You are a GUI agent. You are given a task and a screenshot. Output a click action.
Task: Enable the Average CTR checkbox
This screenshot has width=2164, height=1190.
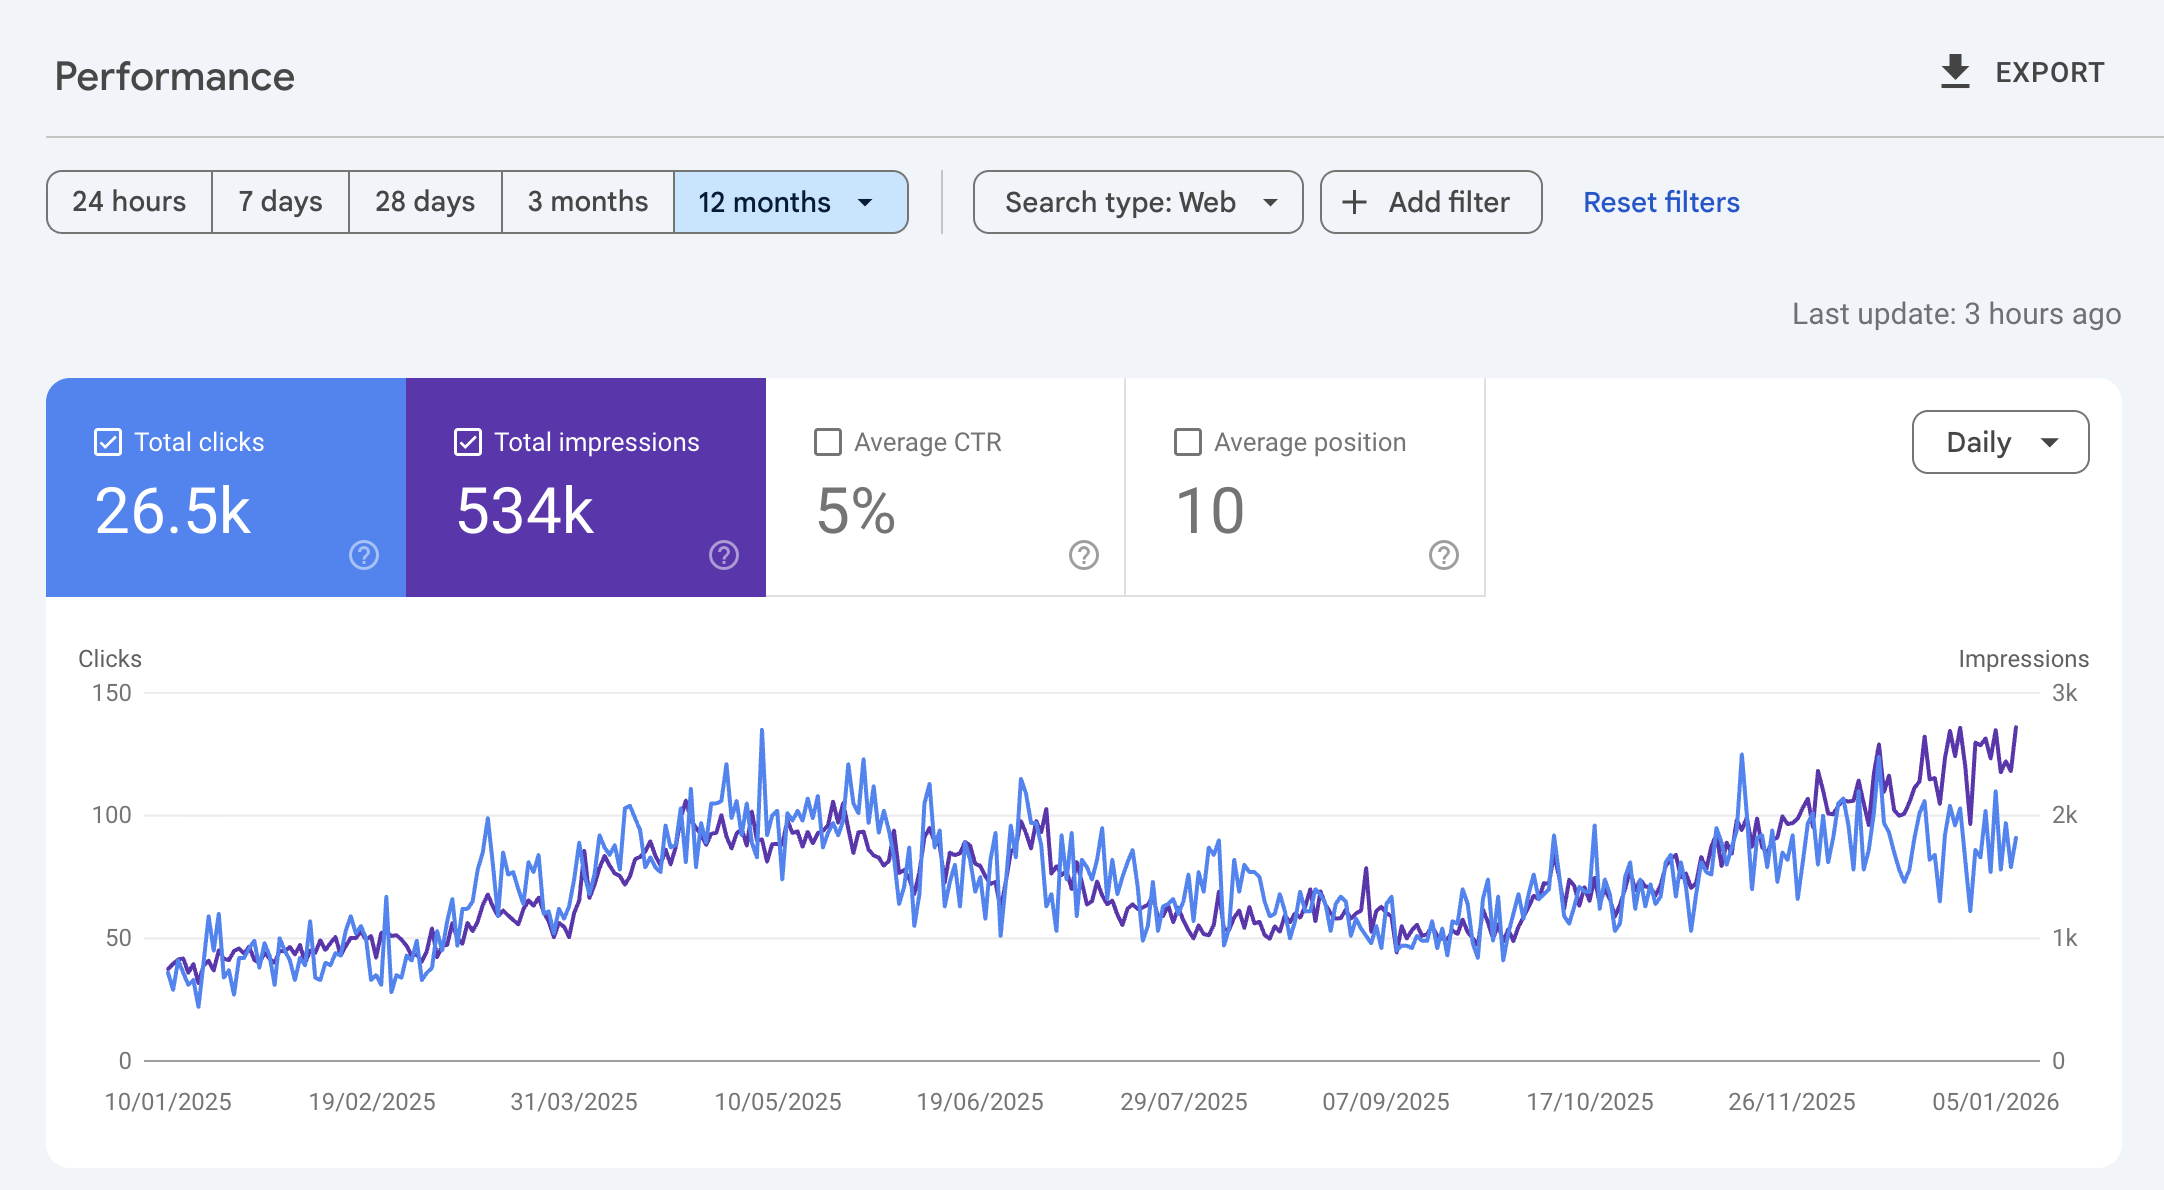[828, 442]
